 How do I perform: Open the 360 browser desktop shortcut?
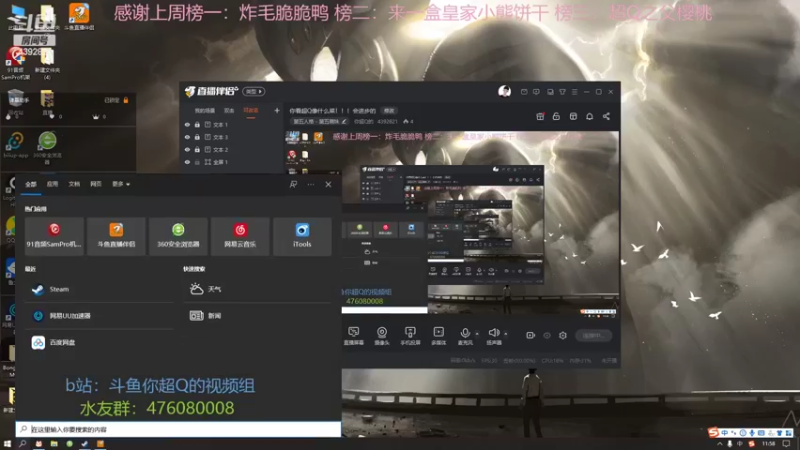pyautogui.click(x=47, y=145)
